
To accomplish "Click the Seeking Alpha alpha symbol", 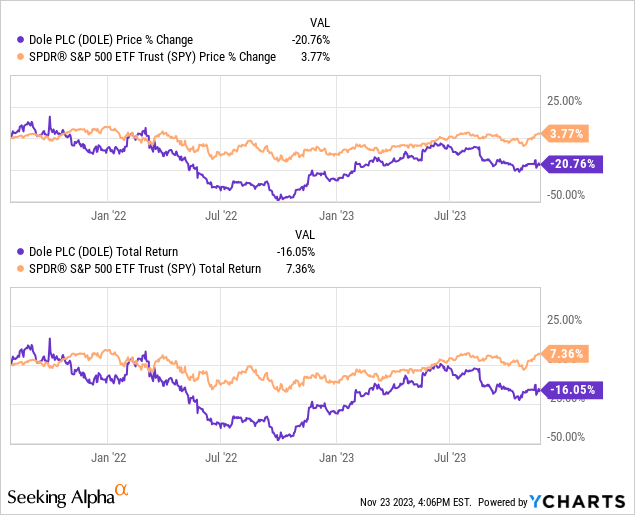I will (121, 490).
